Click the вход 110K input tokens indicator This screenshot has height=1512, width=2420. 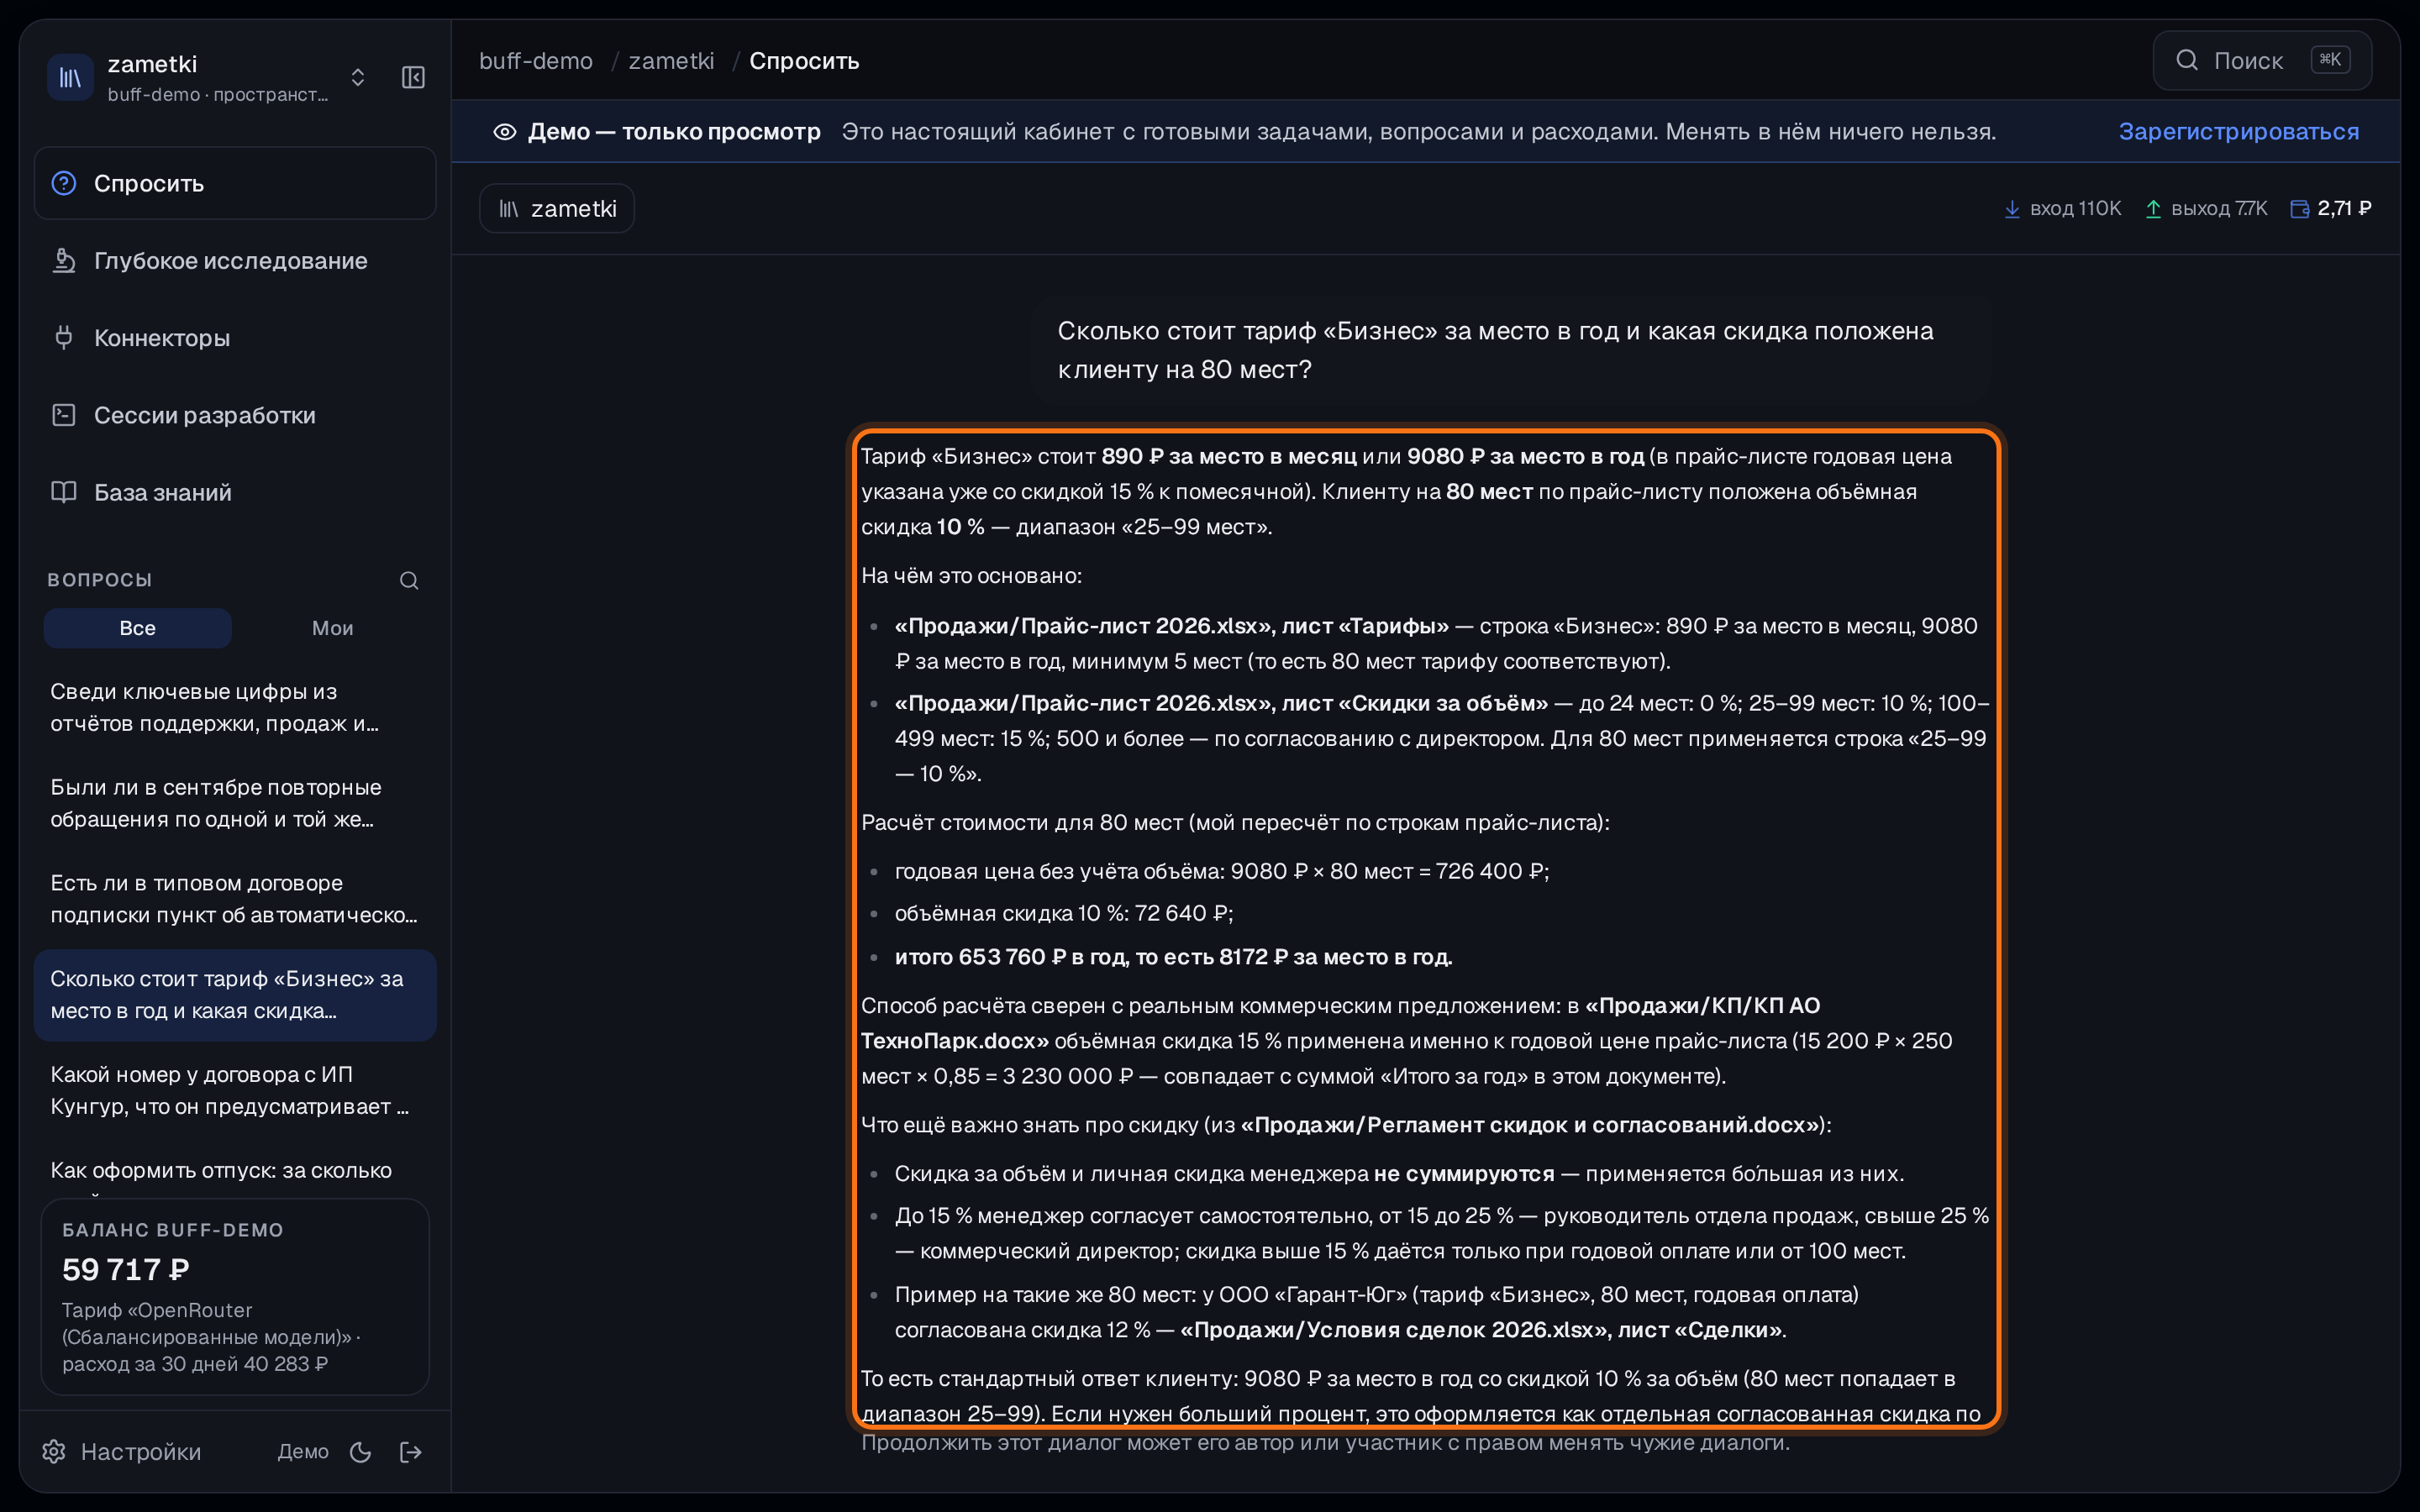2063,208
